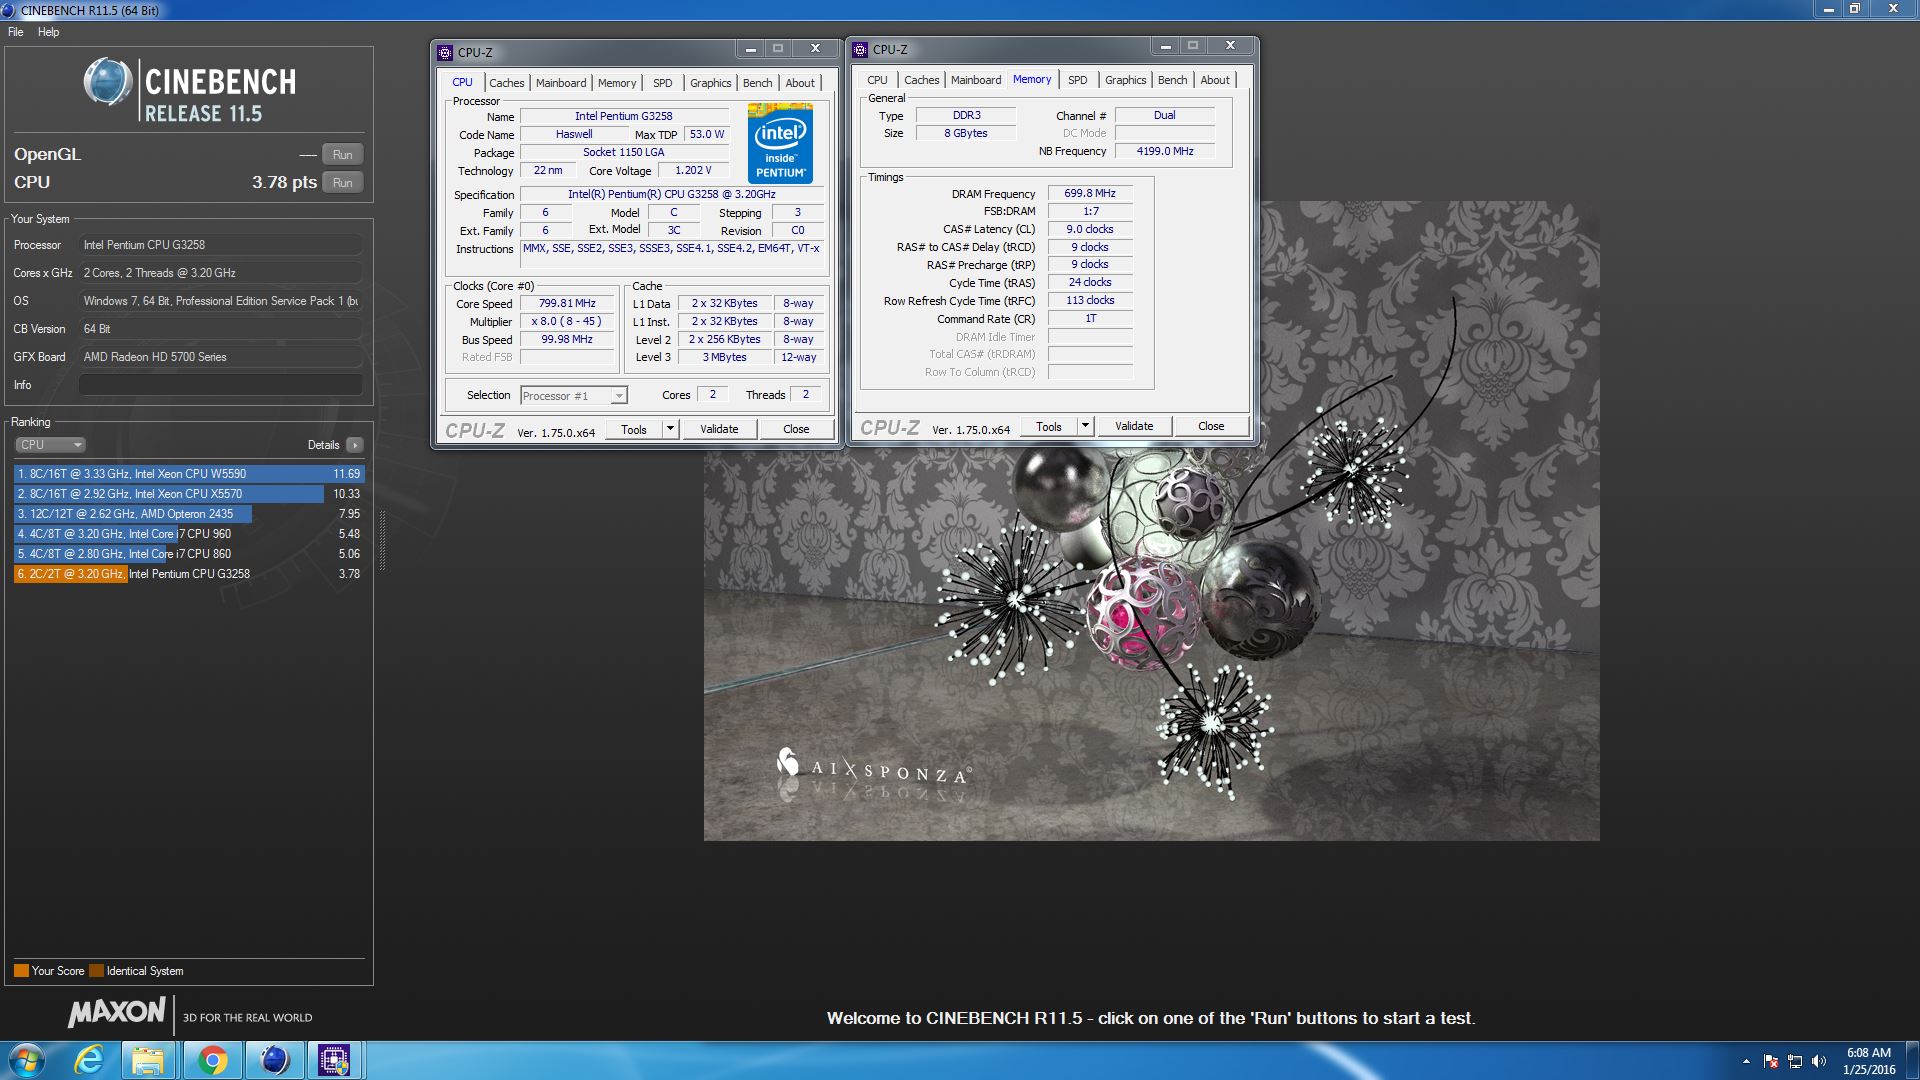Open Mainboard tab in right CPU-Z window

click(x=976, y=80)
